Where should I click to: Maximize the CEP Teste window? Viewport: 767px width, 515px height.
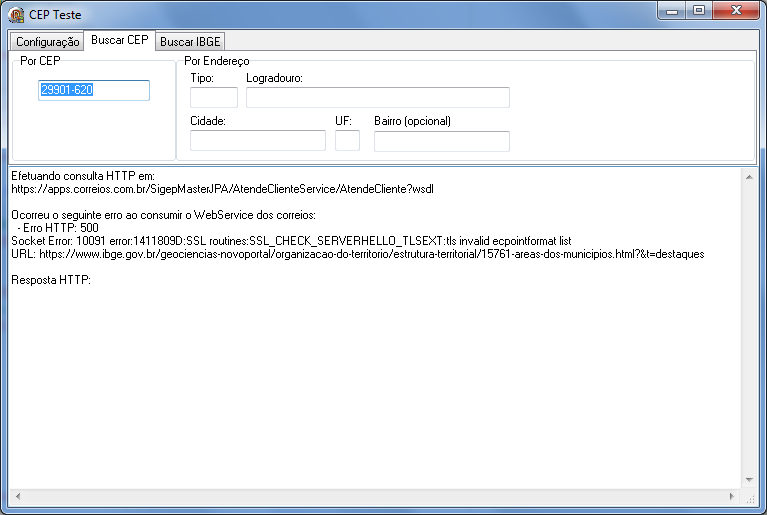(x=699, y=11)
